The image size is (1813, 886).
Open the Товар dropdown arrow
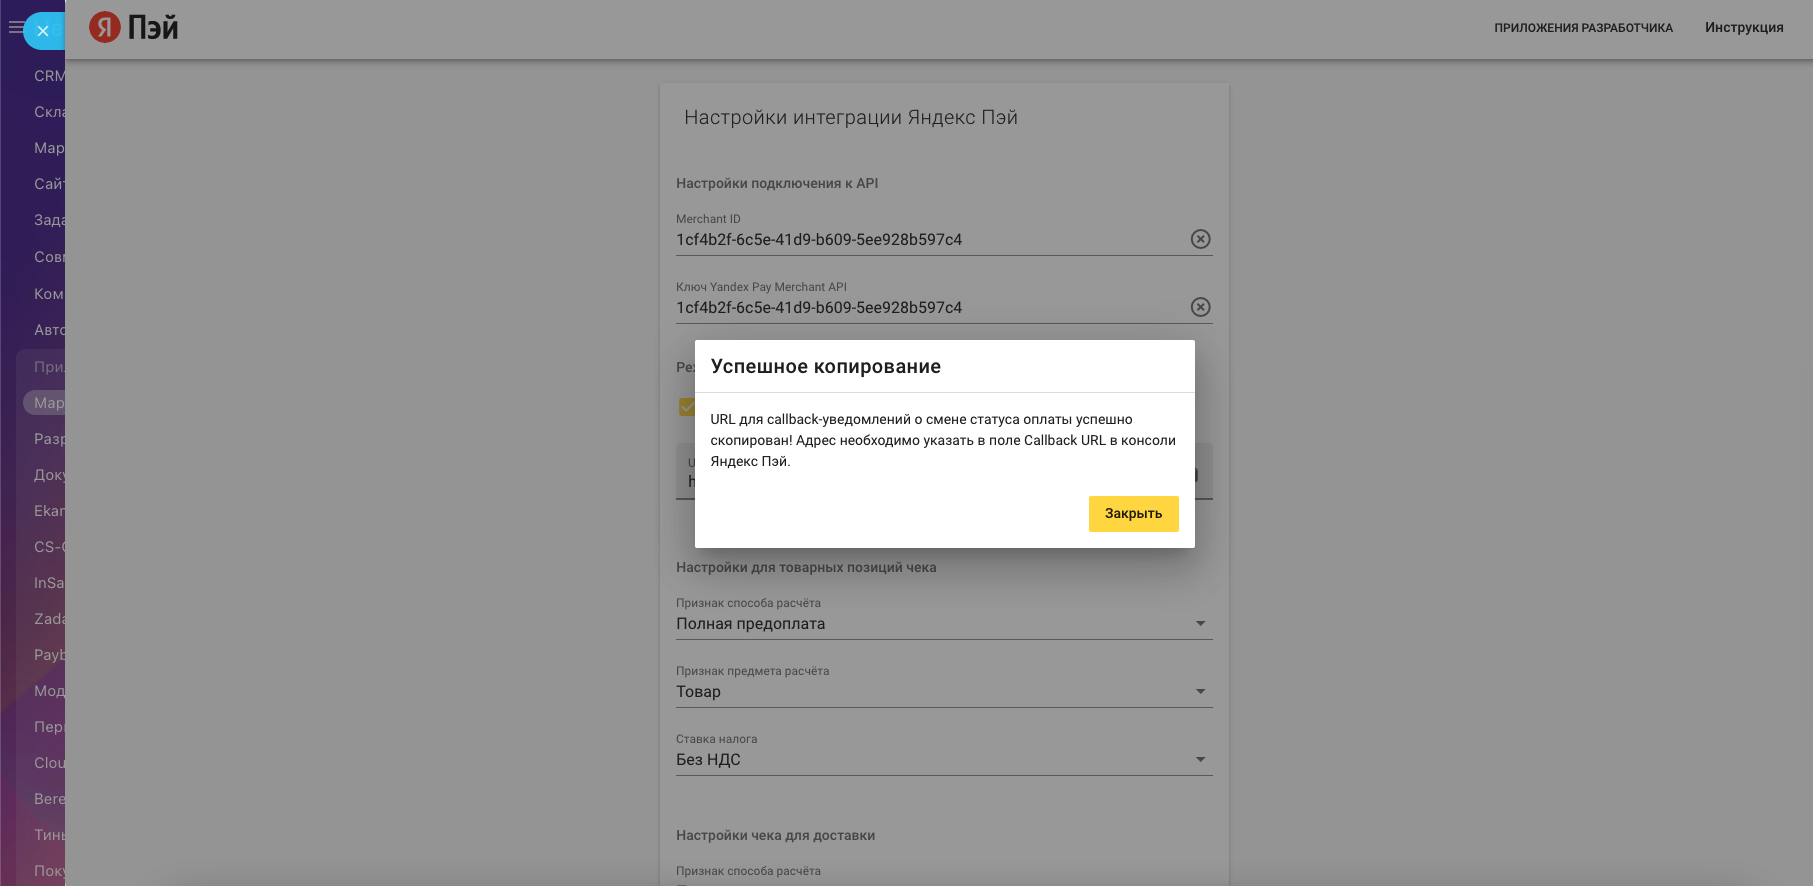[x=1200, y=692]
